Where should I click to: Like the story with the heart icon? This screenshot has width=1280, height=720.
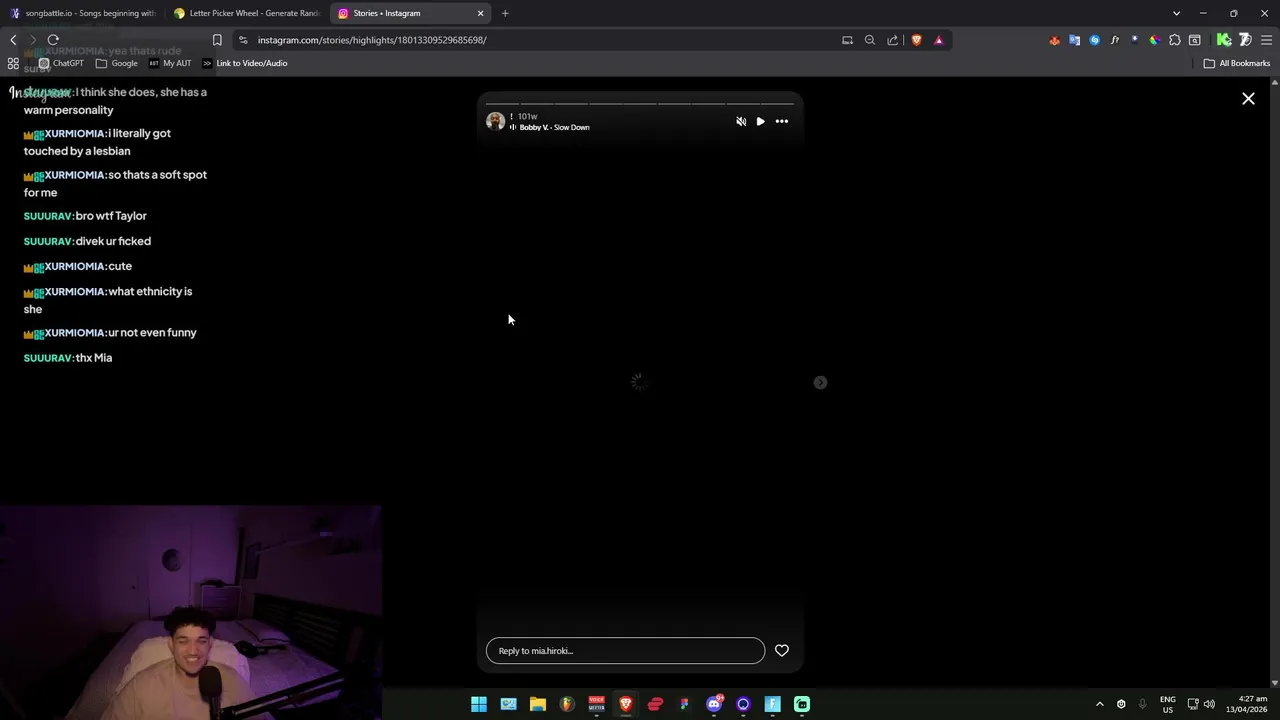(782, 651)
